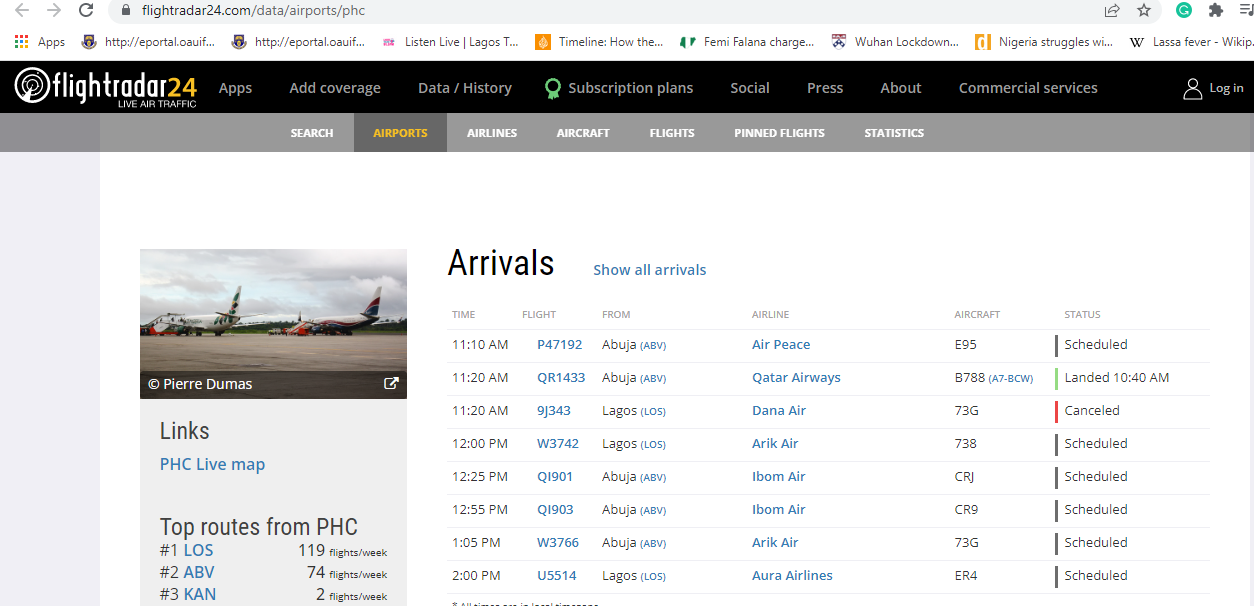This screenshot has width=1254, height=606.
Task: Click the browser back arrow
Action: 22,12
